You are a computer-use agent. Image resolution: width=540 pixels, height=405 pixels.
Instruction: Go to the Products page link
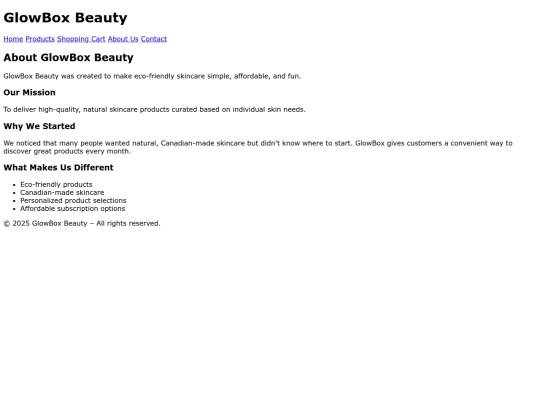(x=40, y=39)
